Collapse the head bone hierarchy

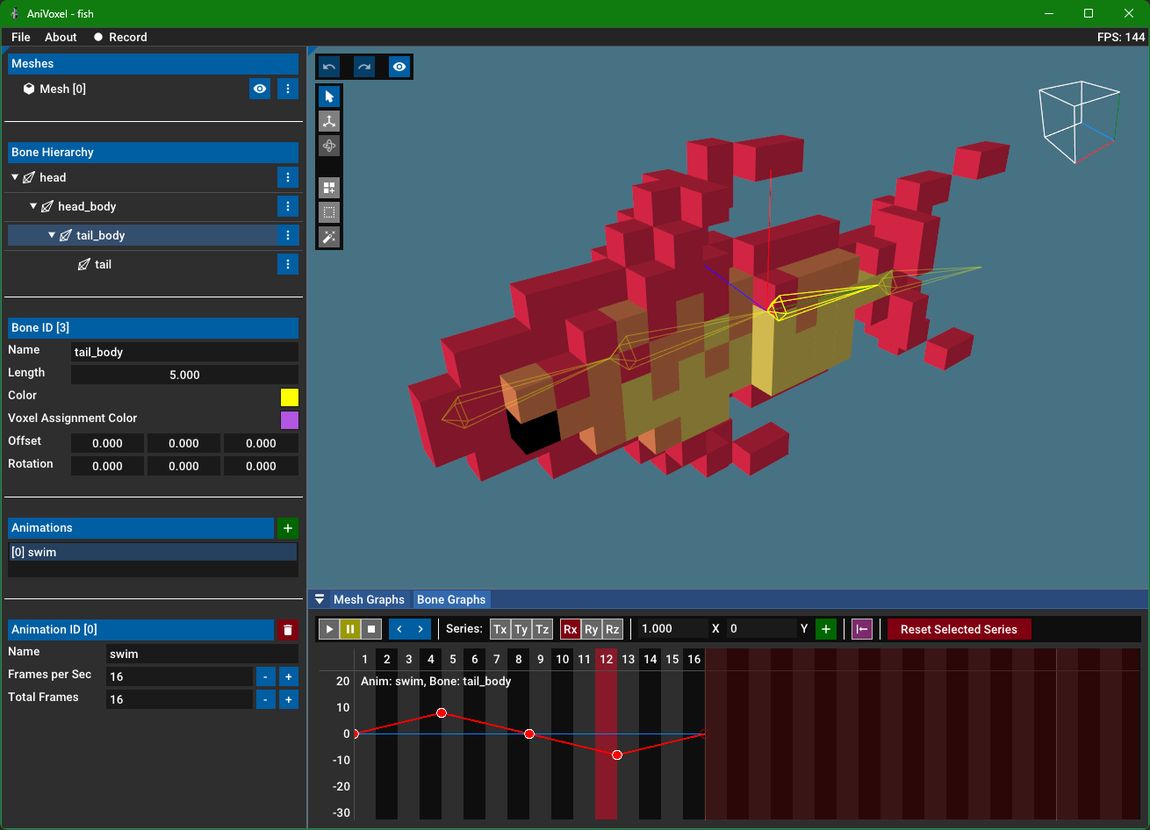click(x=15, y=177)
